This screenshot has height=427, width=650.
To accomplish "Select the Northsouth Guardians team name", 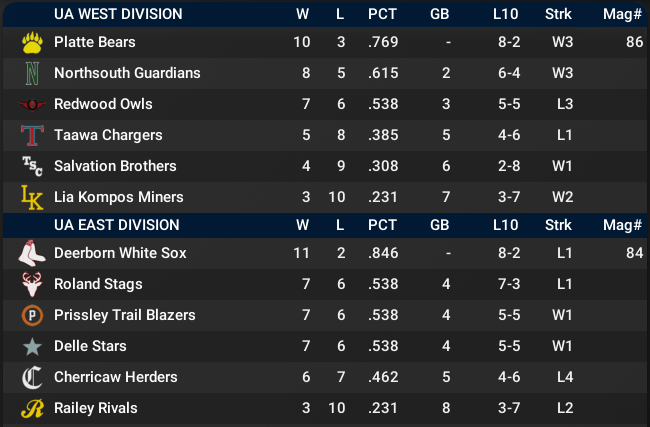I will pos(127,74).
